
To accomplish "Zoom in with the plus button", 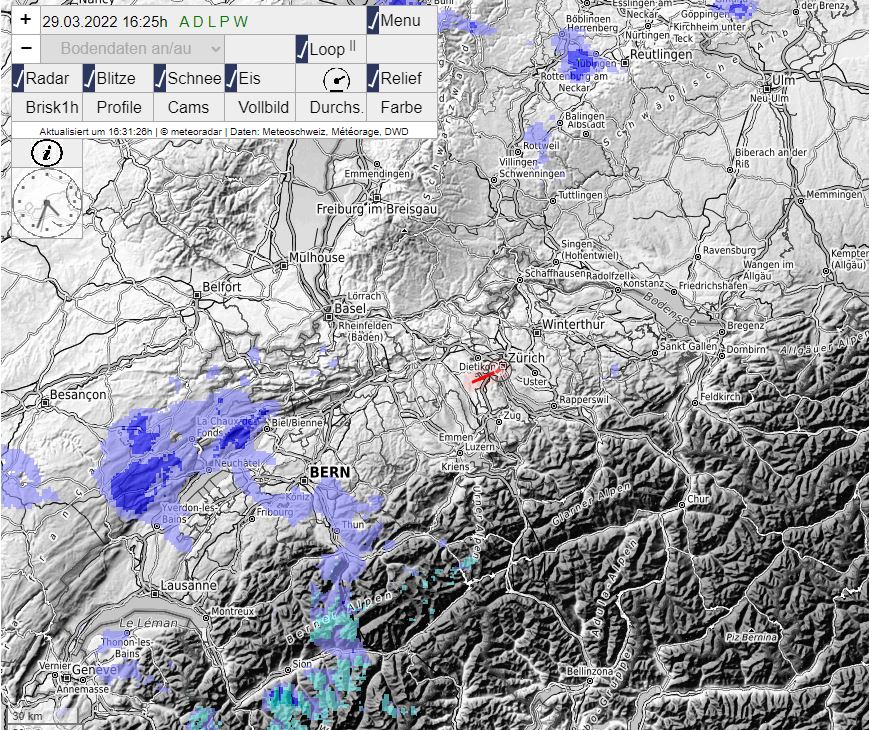I will [x=26, y=21].
